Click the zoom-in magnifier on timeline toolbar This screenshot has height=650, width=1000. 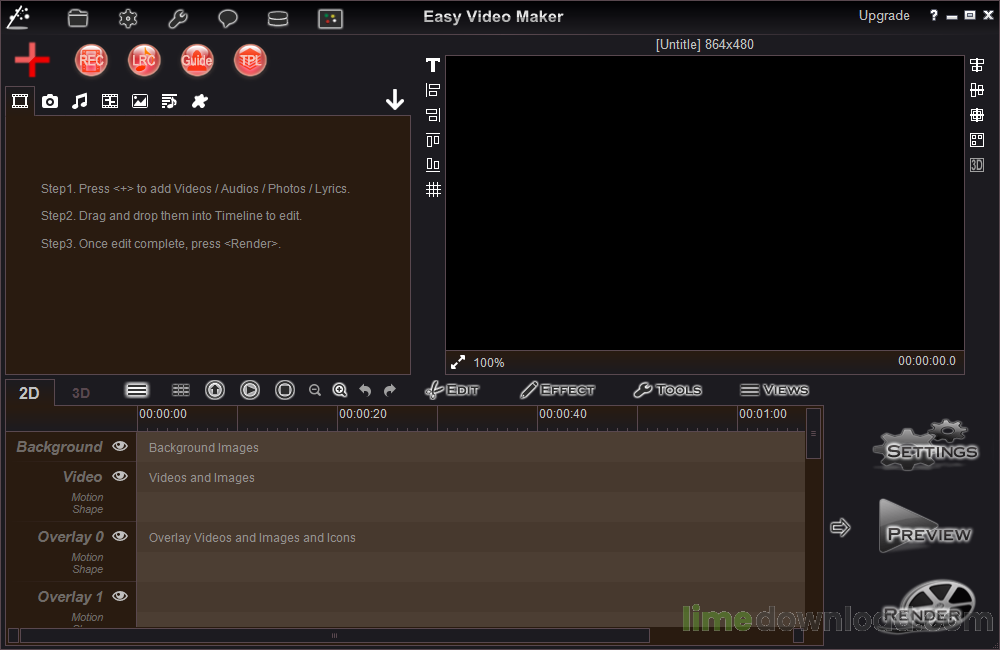click(340, 390)
